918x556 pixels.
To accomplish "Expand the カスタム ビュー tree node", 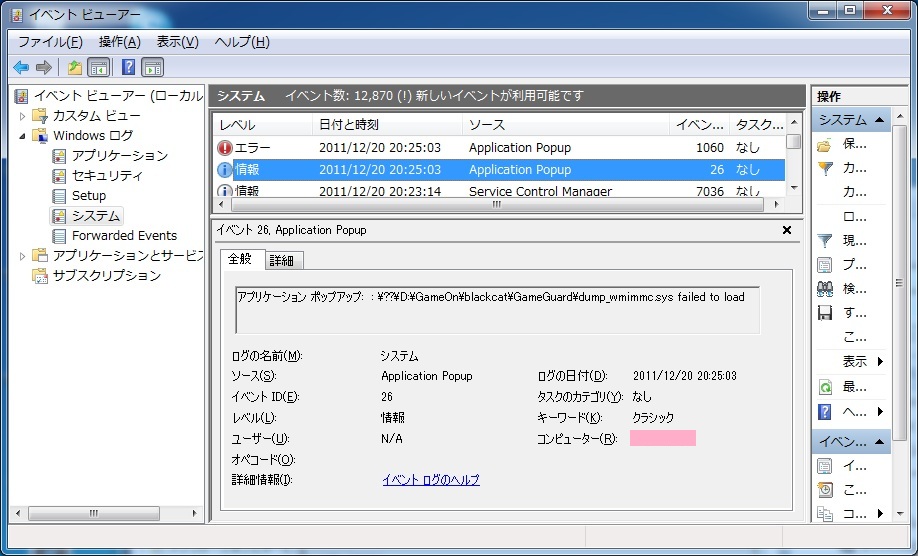I will [23, 116].
